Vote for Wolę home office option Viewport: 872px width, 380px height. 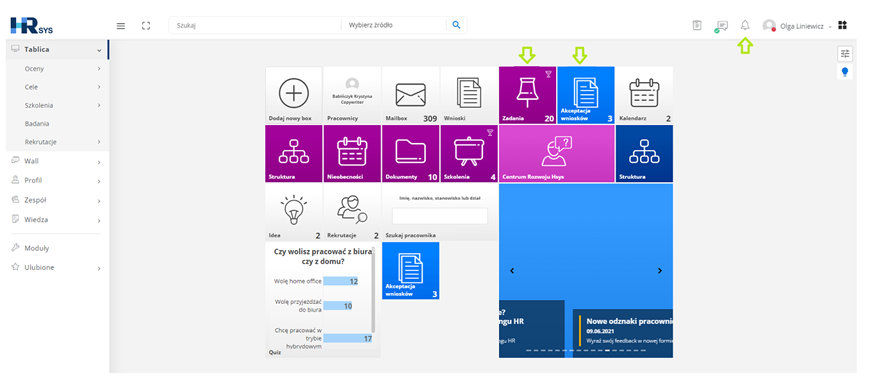340,281
